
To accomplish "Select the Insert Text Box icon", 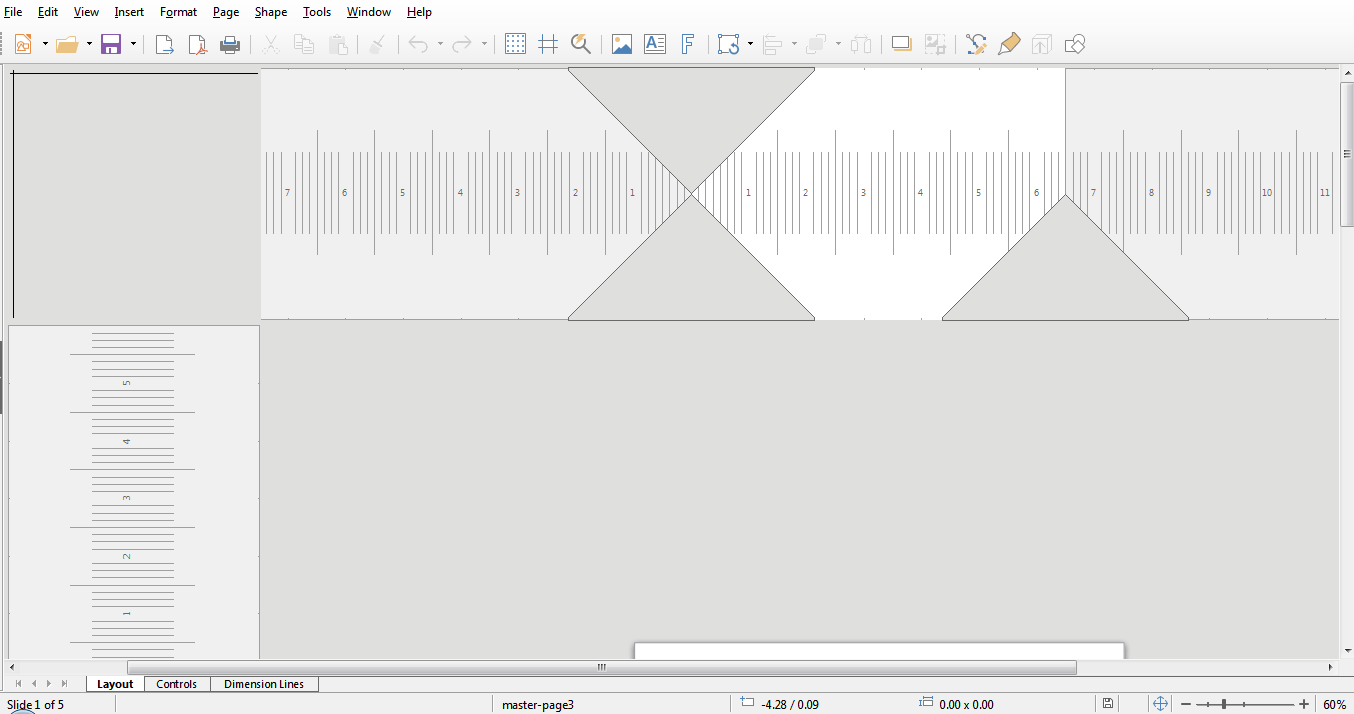I will click(655, 44).
